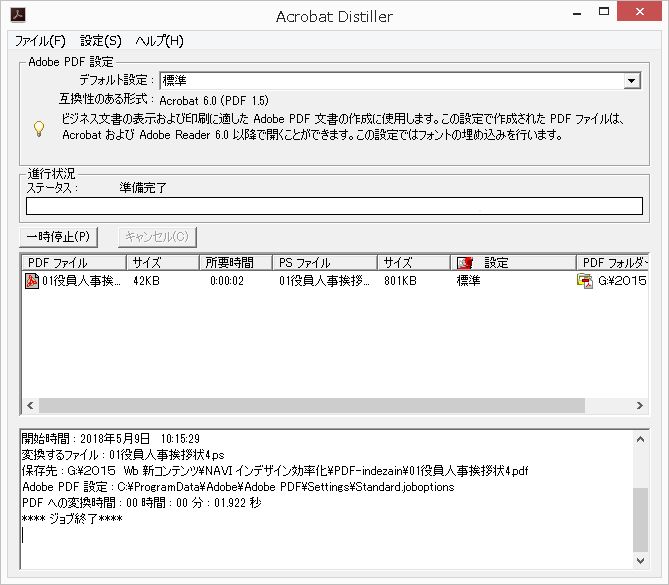
Task: Click the job list horizontal scrollbar thumb
Action: click(x=312, y=405)
